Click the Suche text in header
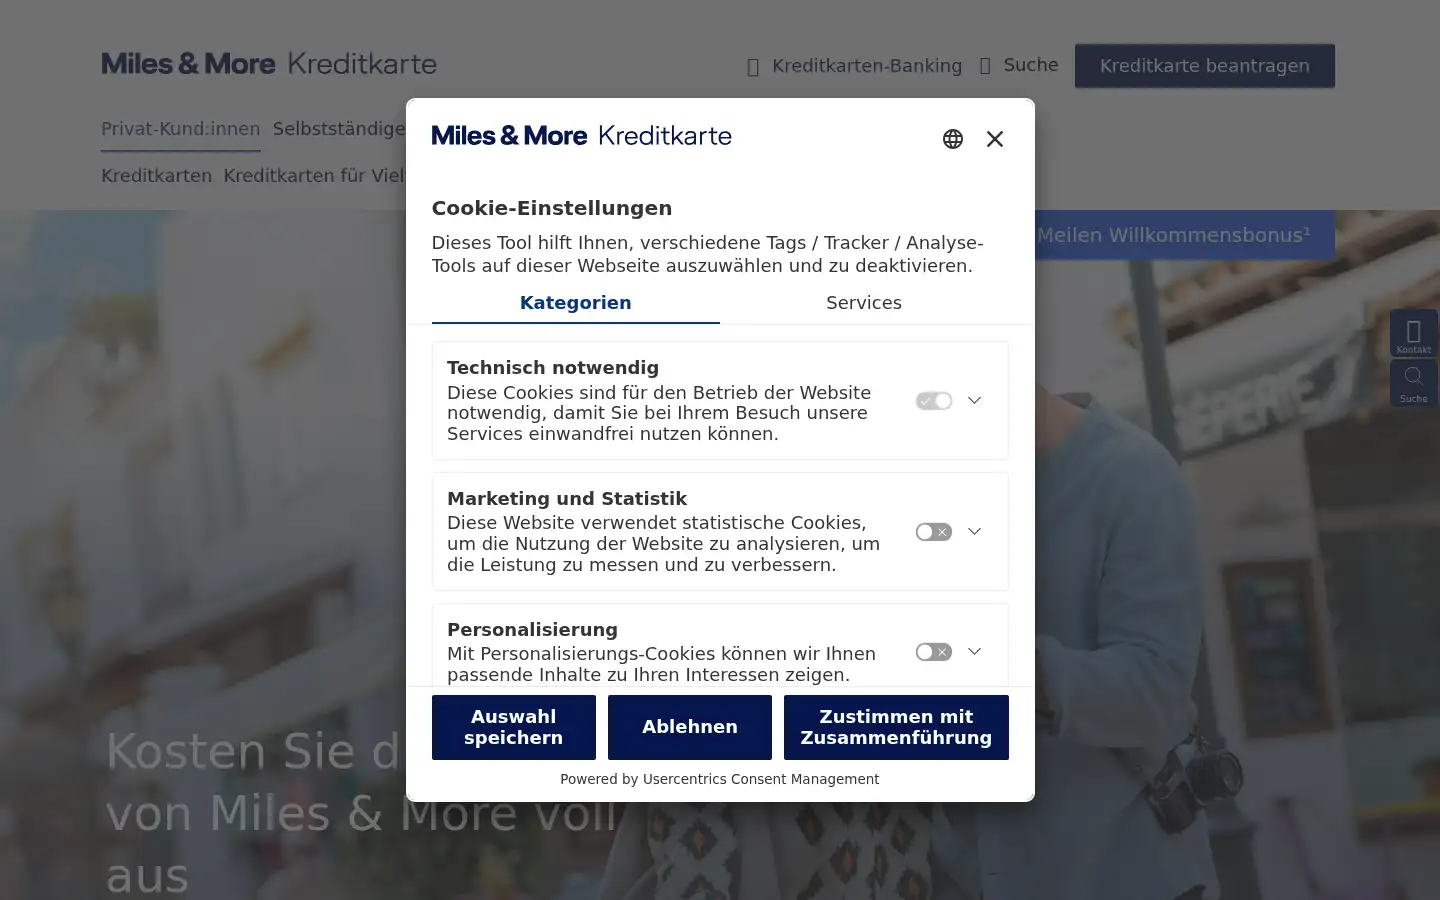 (x=1031, y=65)
